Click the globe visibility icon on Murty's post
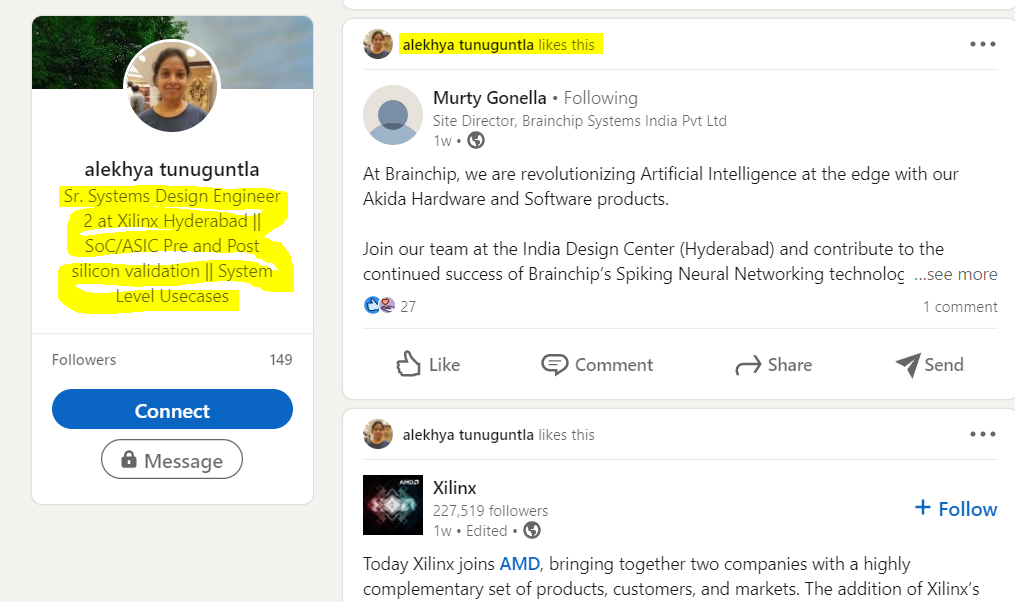Screen dimensions: 1015x602 476,140
